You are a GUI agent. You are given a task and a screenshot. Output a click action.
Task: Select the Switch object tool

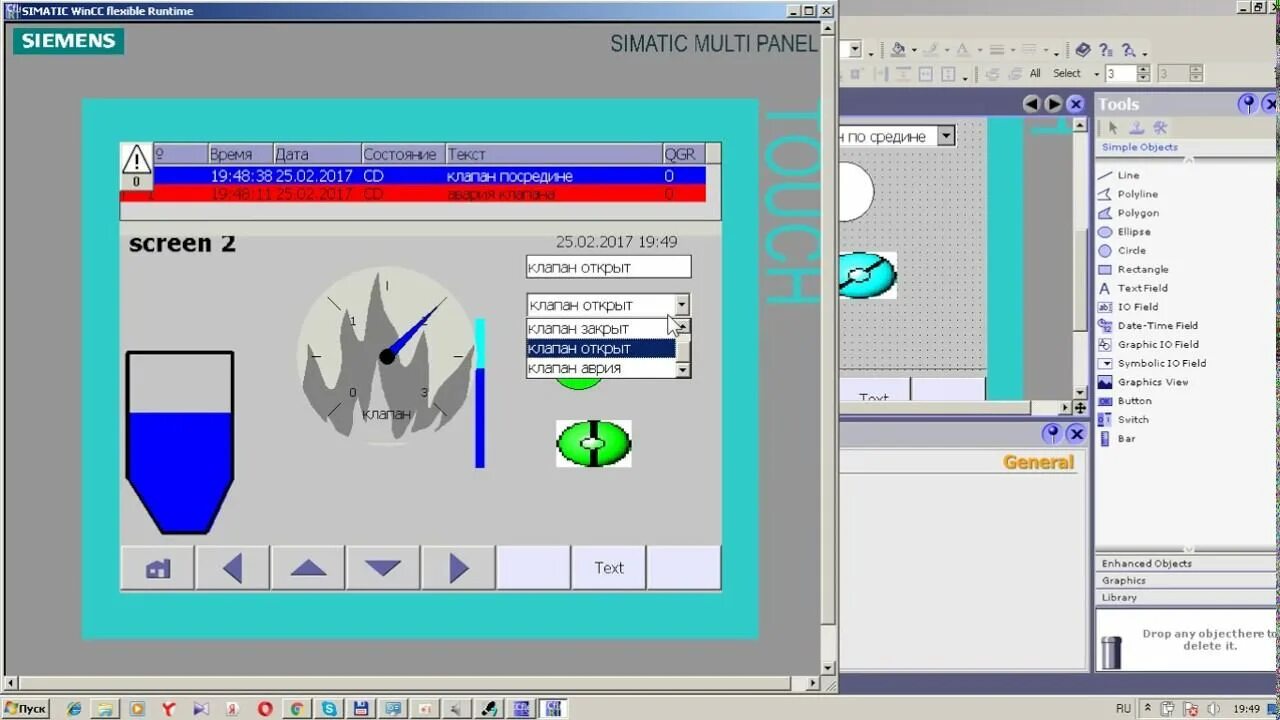(x=1124, y=420)
